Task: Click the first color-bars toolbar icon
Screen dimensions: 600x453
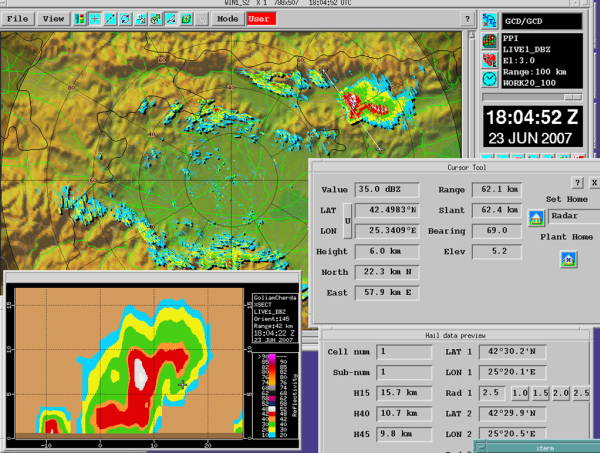Action: [x=78, y=19]
